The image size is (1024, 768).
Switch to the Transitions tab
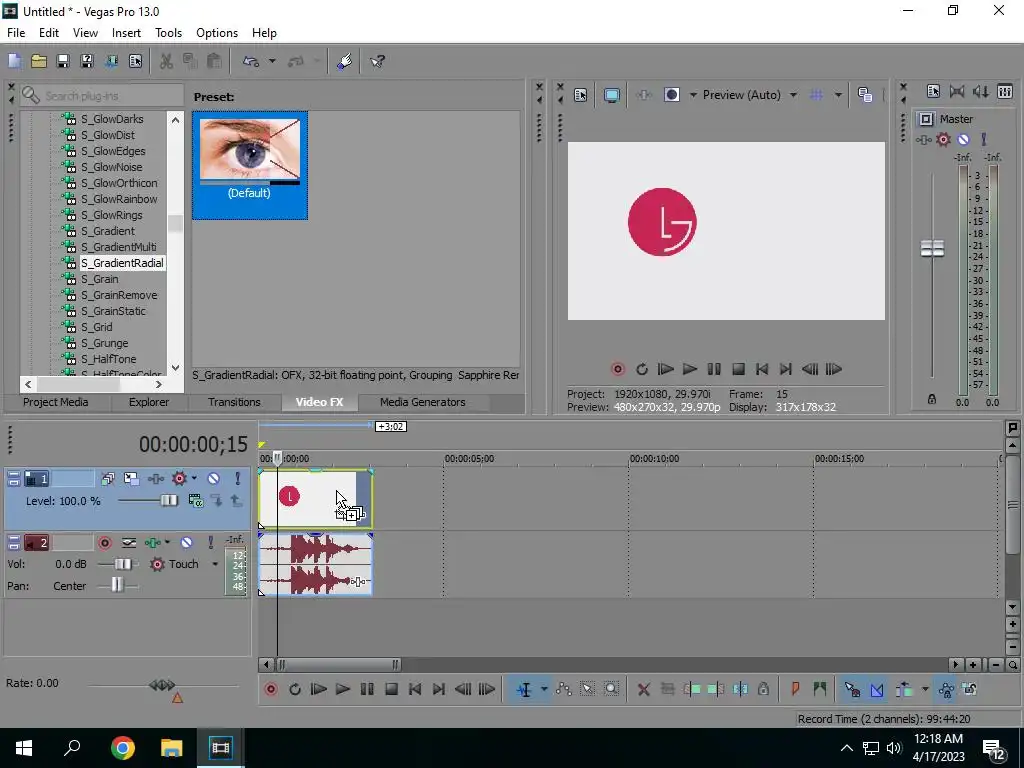(x=234, y=402)
